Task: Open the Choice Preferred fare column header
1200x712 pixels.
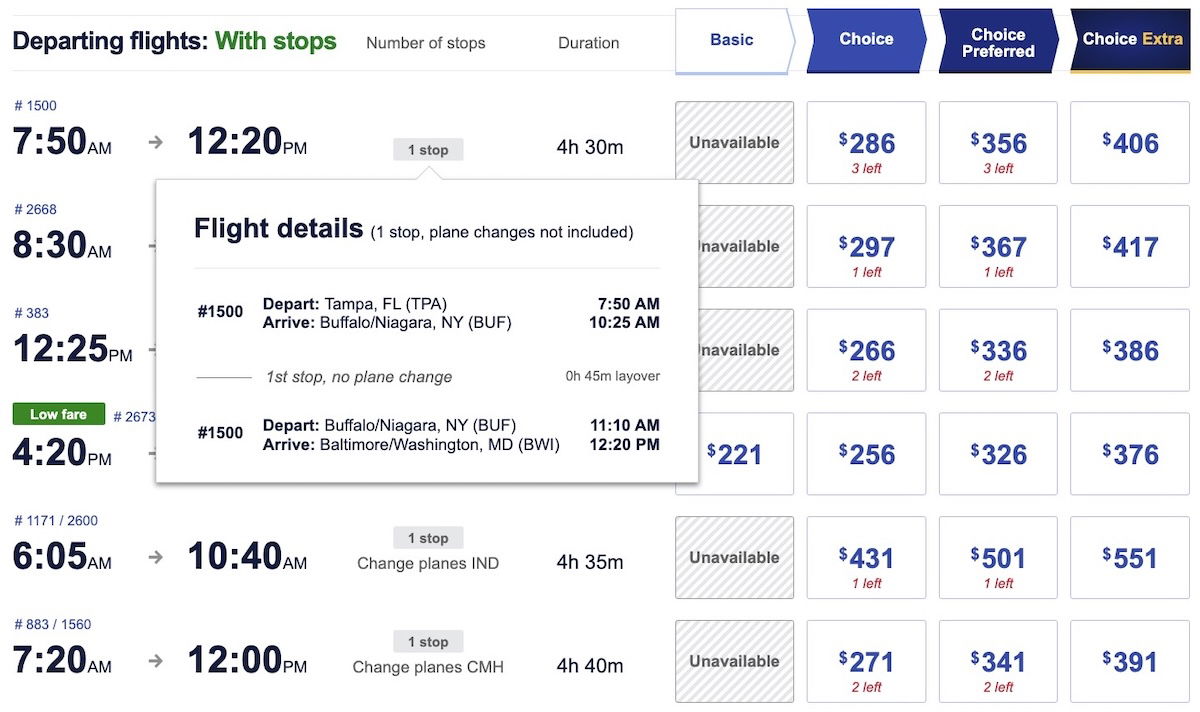Action: pos(998,41)
